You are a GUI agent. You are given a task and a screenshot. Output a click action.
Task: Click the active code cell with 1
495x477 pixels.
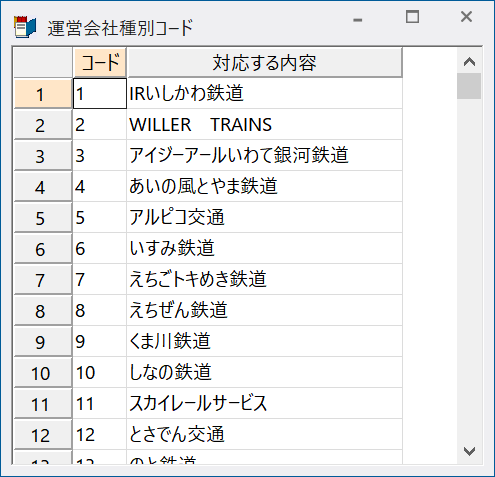tap(100, 93)
